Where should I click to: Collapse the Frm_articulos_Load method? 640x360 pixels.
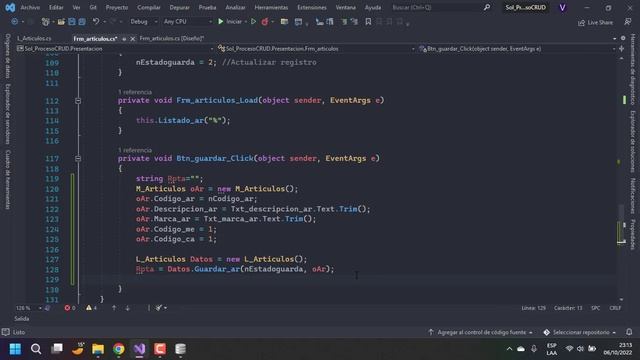click(78, 100)
